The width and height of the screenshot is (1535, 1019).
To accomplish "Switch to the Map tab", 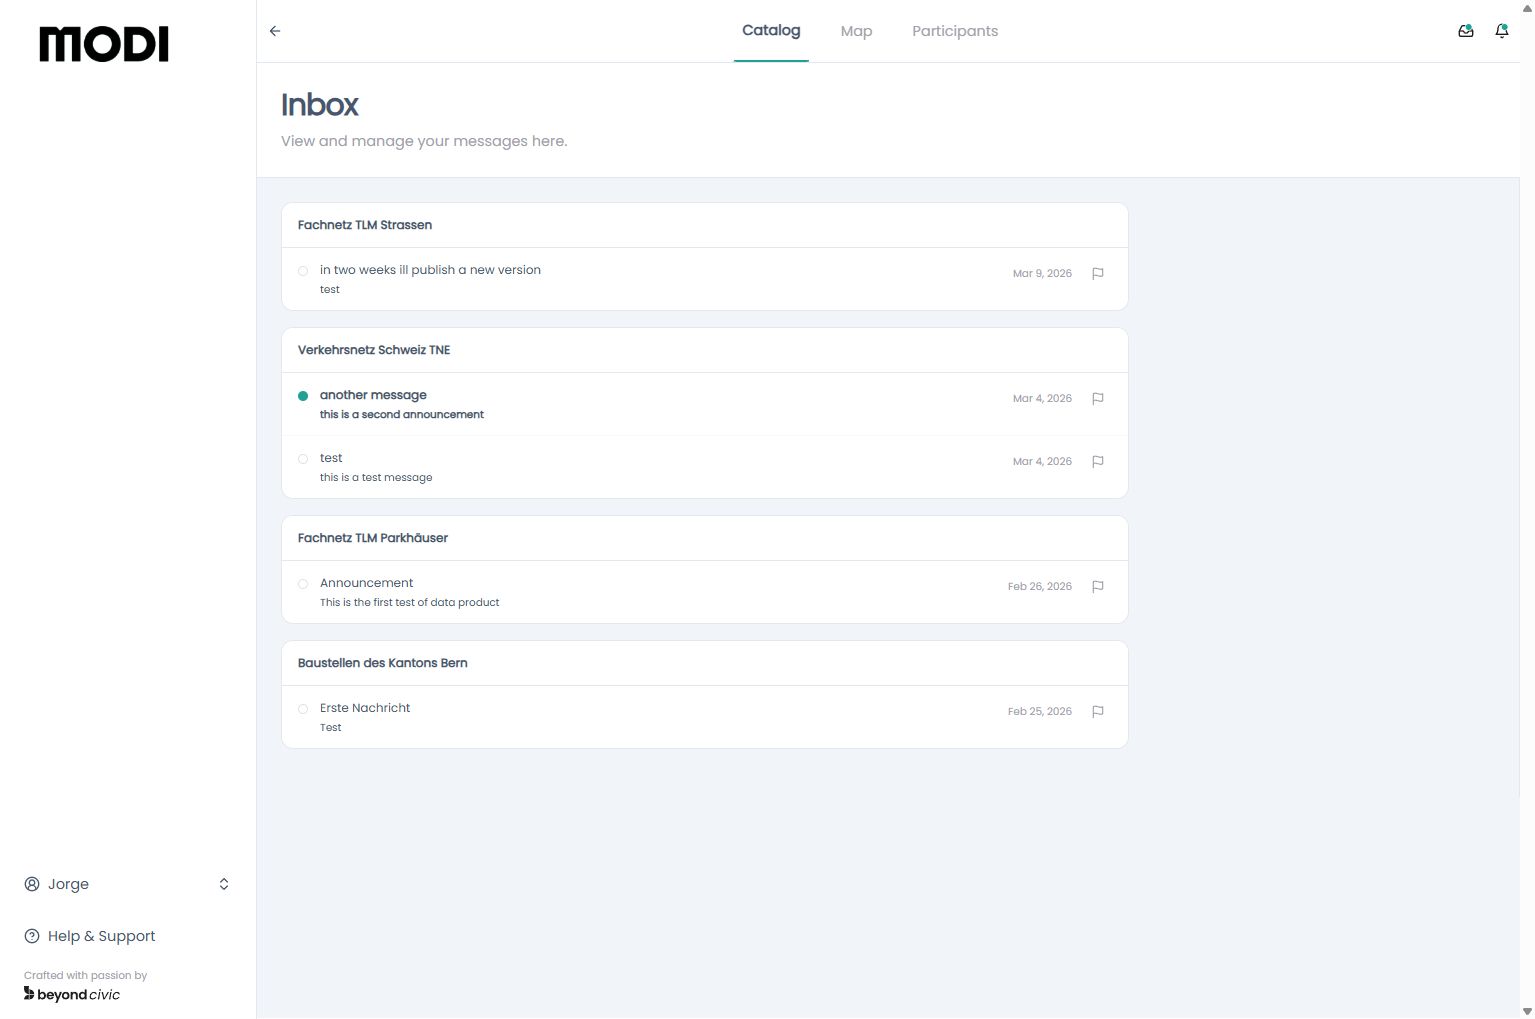I will click(856, 31).
